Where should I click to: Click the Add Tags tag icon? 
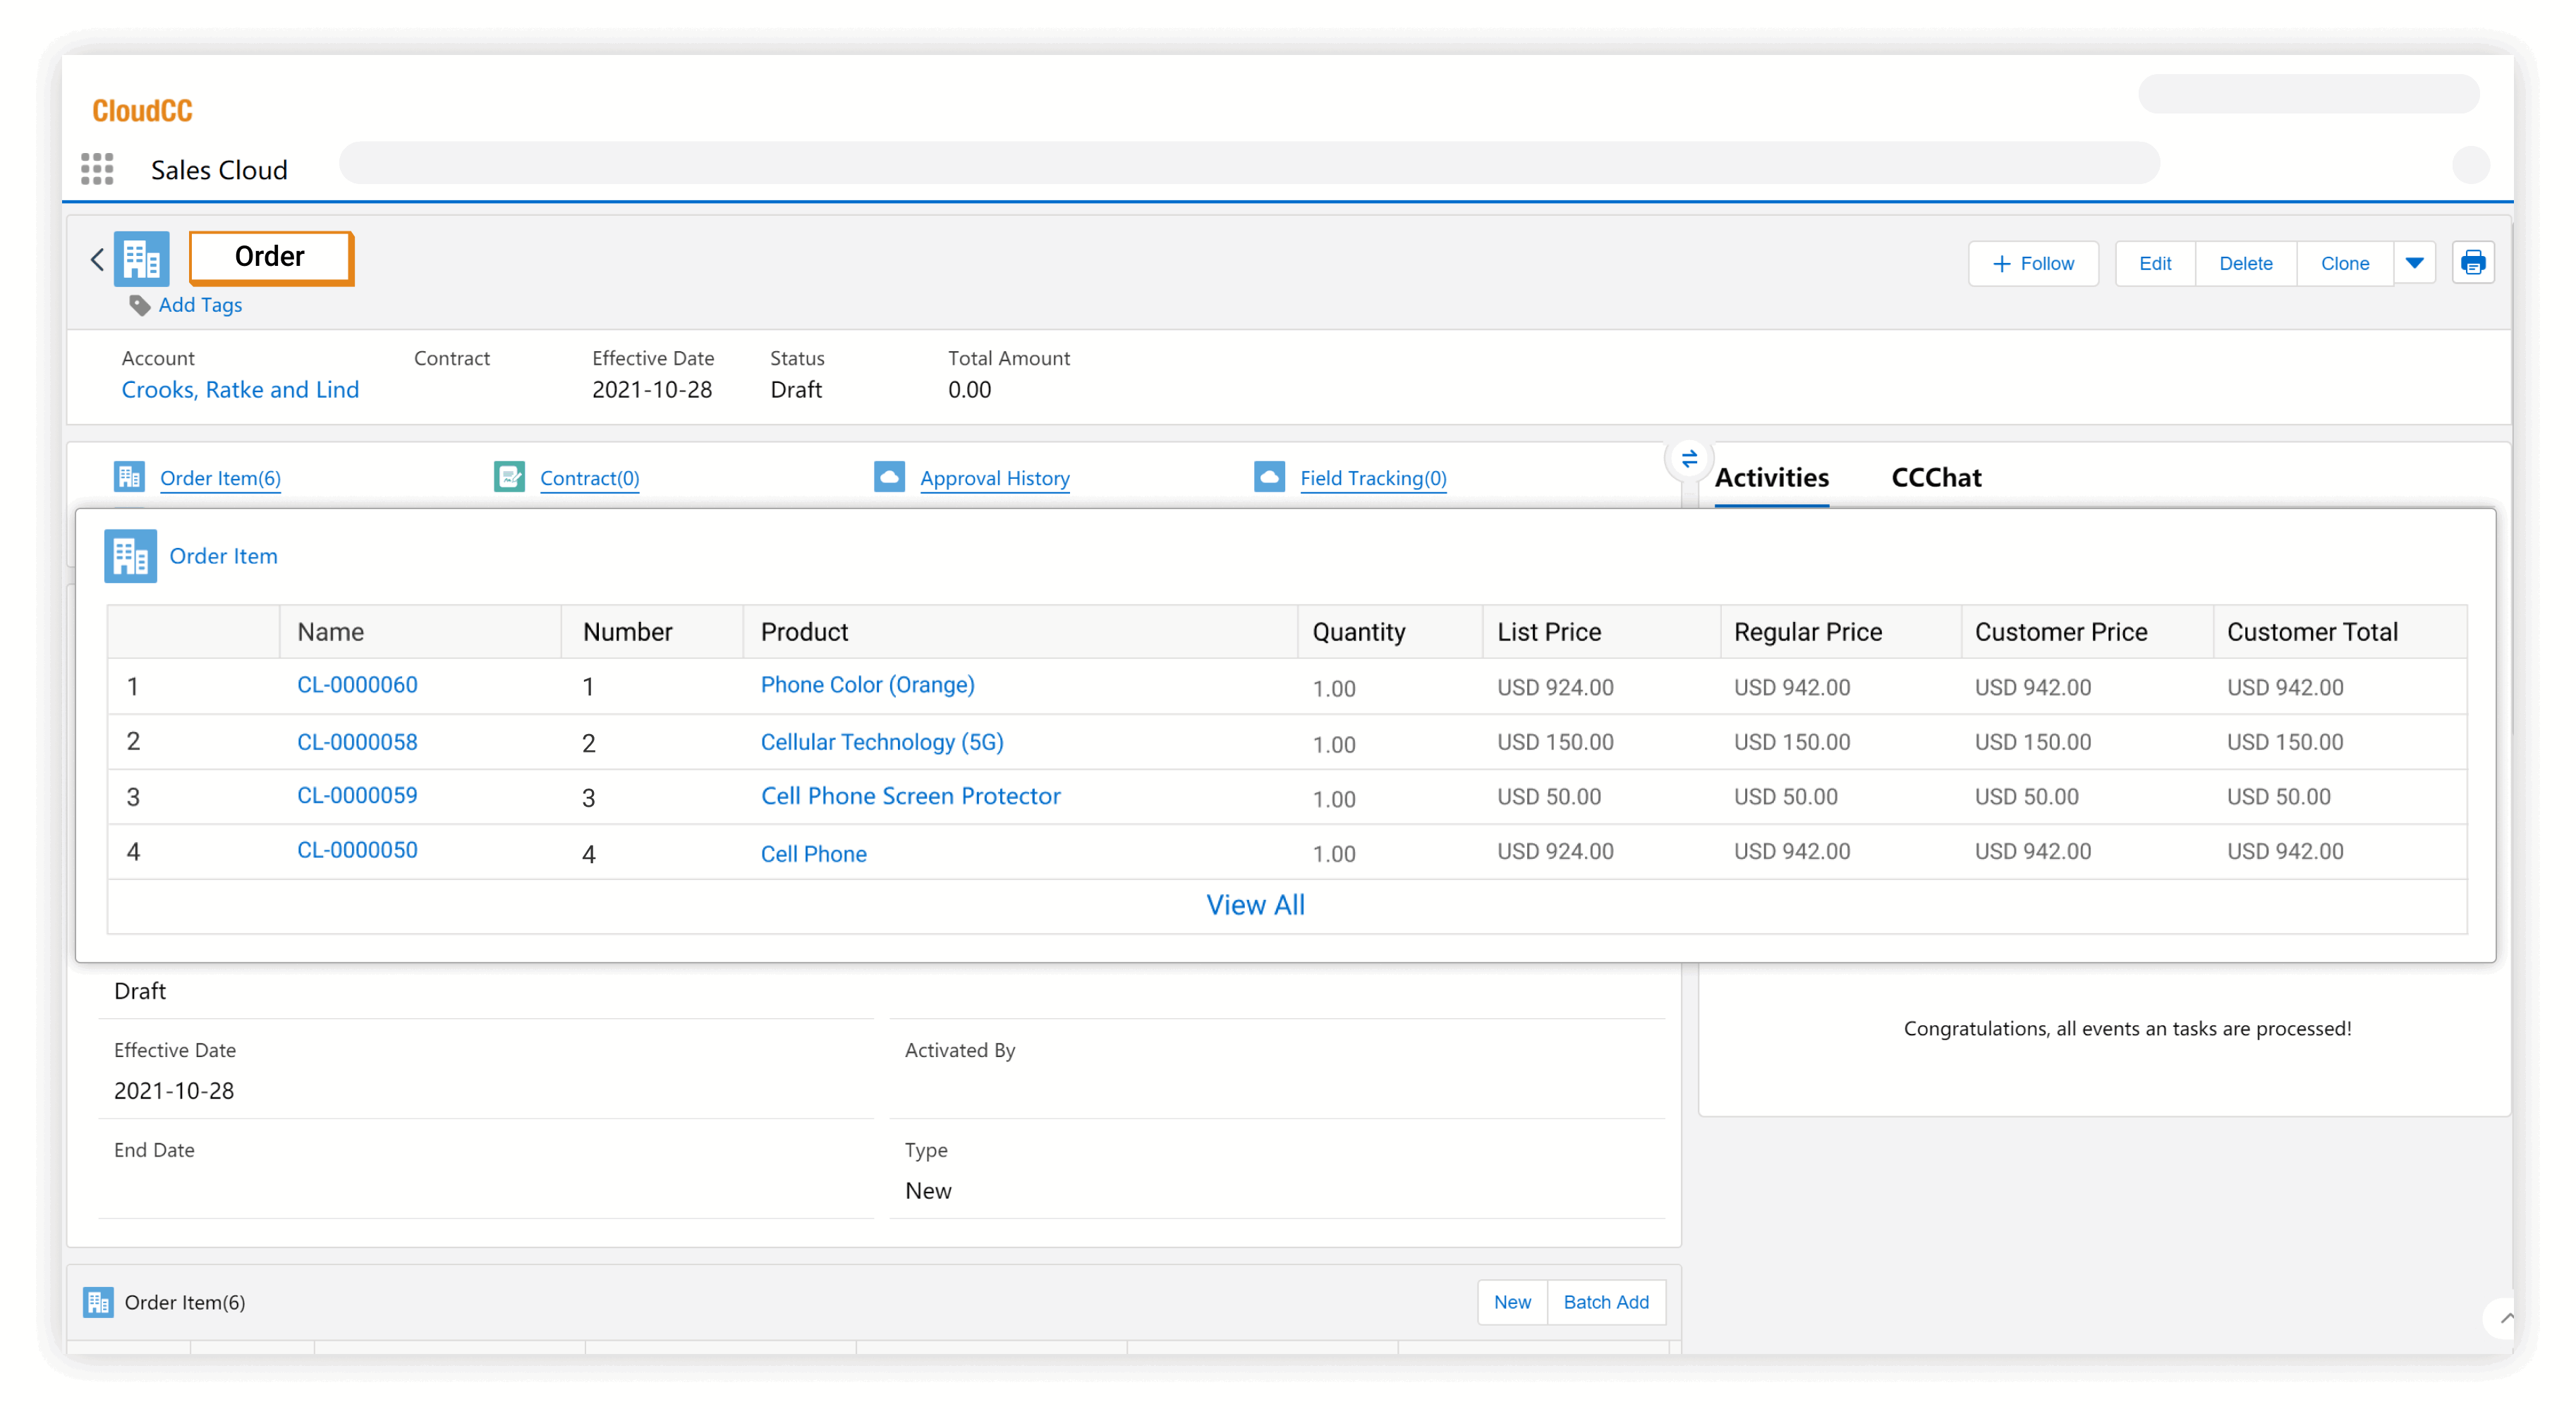click(139, 305)
